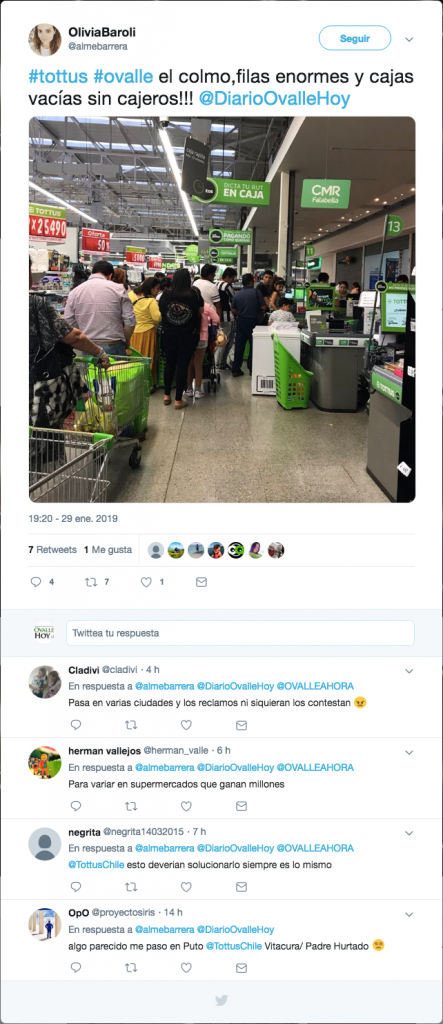Open the #tottus hashtag
443x1024 pixels.
pos(58,77)
